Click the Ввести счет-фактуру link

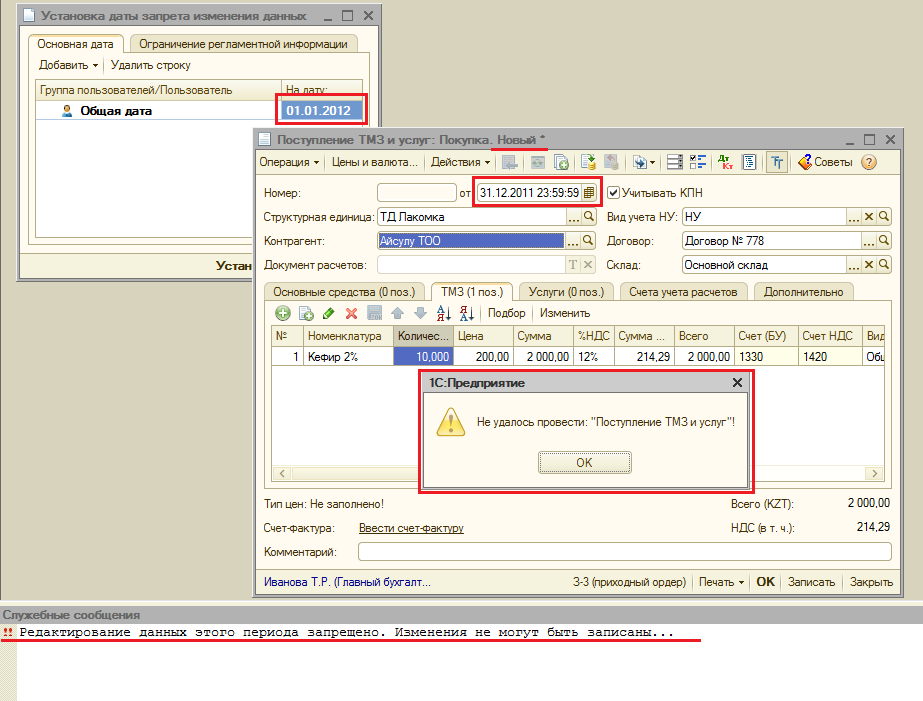pyautogui.click(x=411, y=528)
